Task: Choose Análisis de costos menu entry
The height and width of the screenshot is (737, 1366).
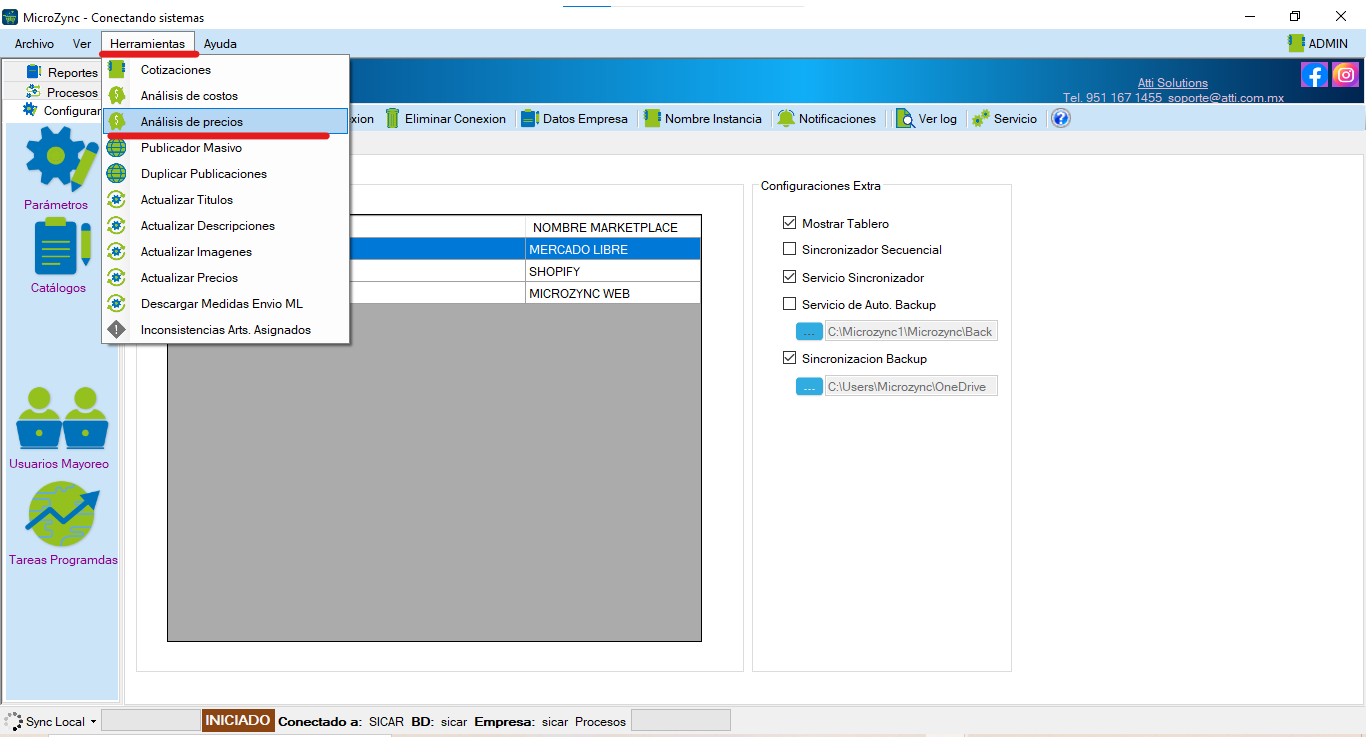Action: (x=225, y=96)
